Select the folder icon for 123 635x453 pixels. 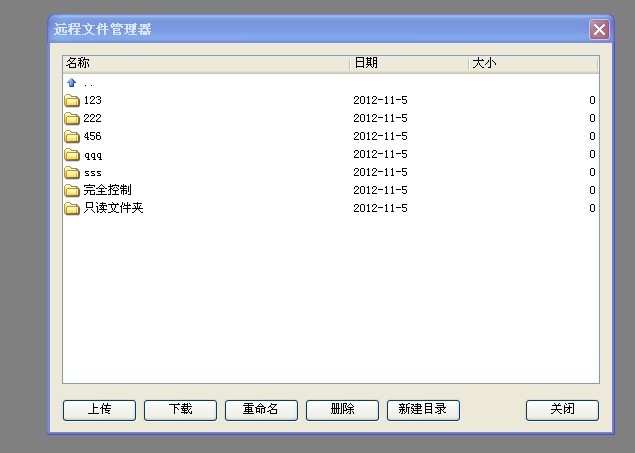(x=72, y=100)
